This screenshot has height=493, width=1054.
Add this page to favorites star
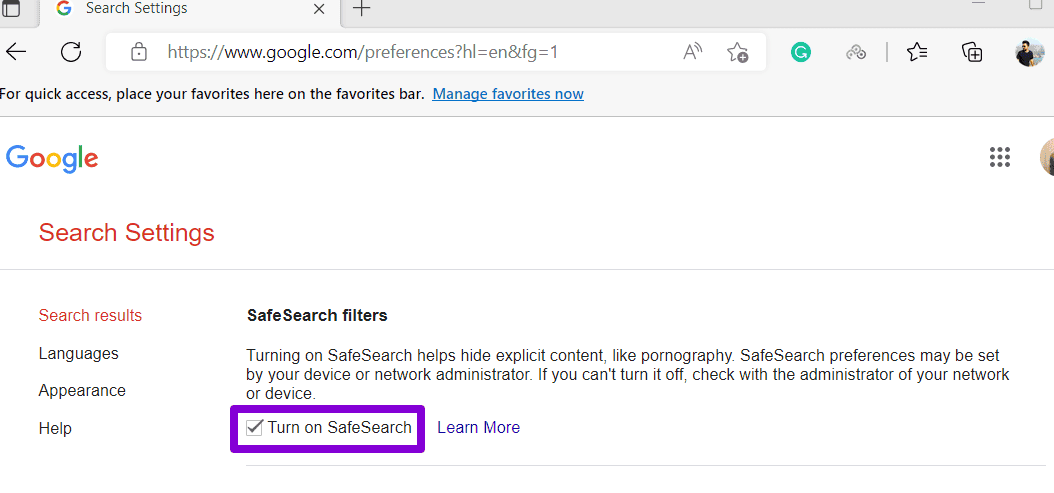click(737, 52)
